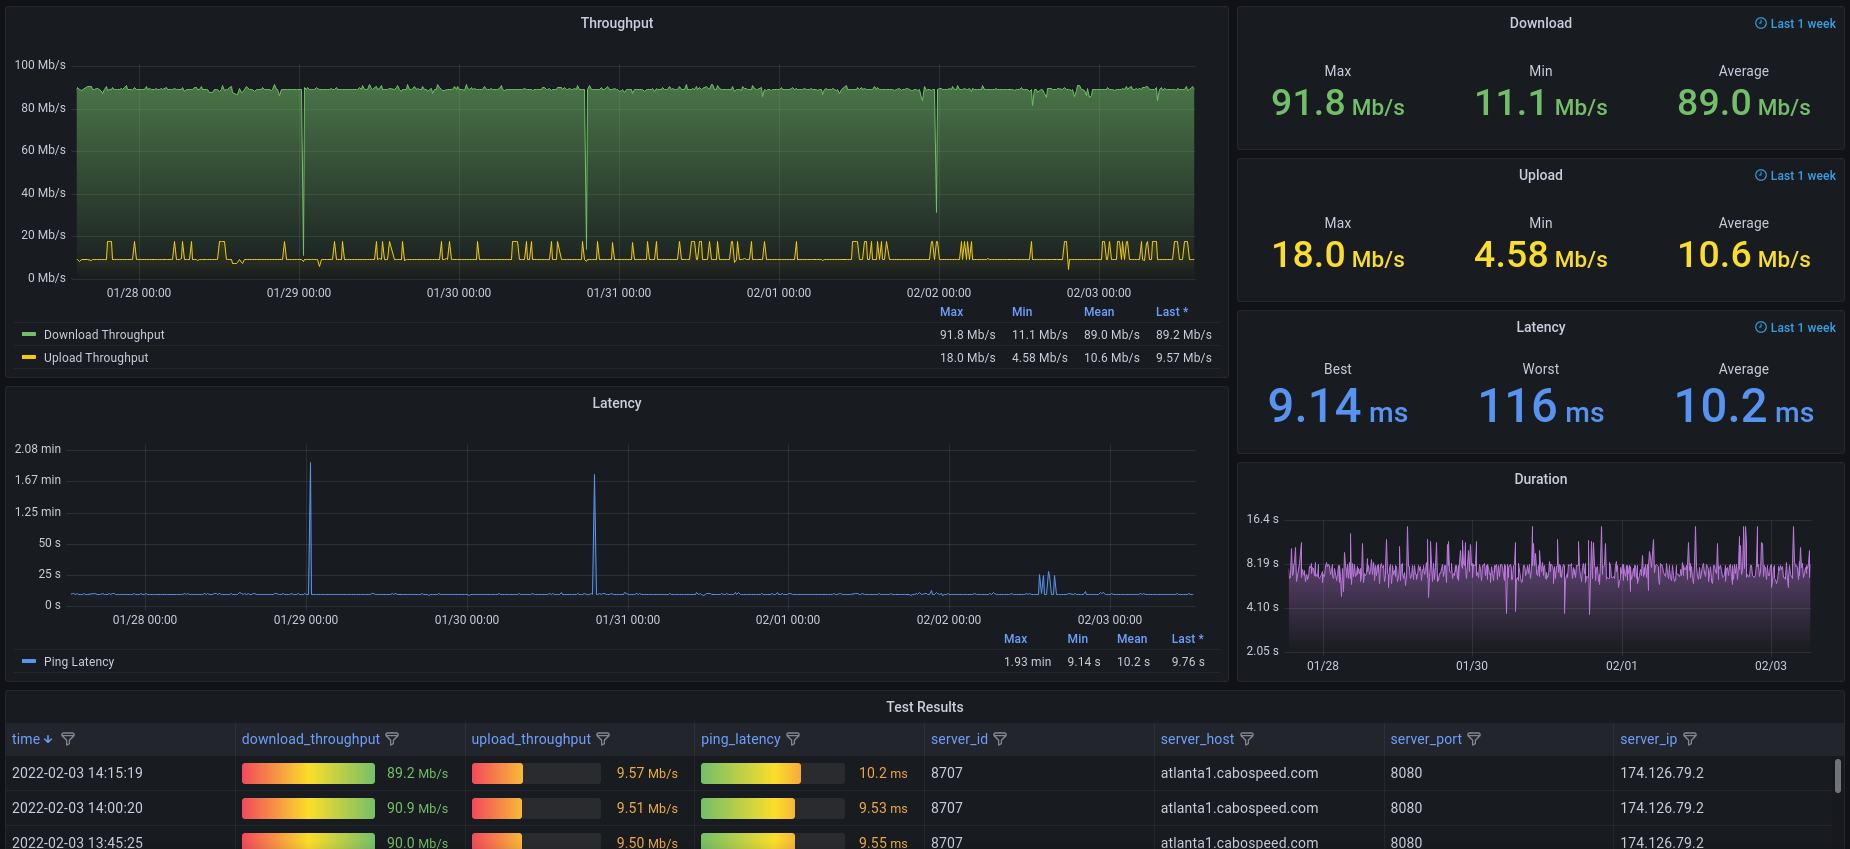Open filter for ping_latency column
Viewport: 1850px width, 849px height.
pyautogui.click(x=793, y=739)
